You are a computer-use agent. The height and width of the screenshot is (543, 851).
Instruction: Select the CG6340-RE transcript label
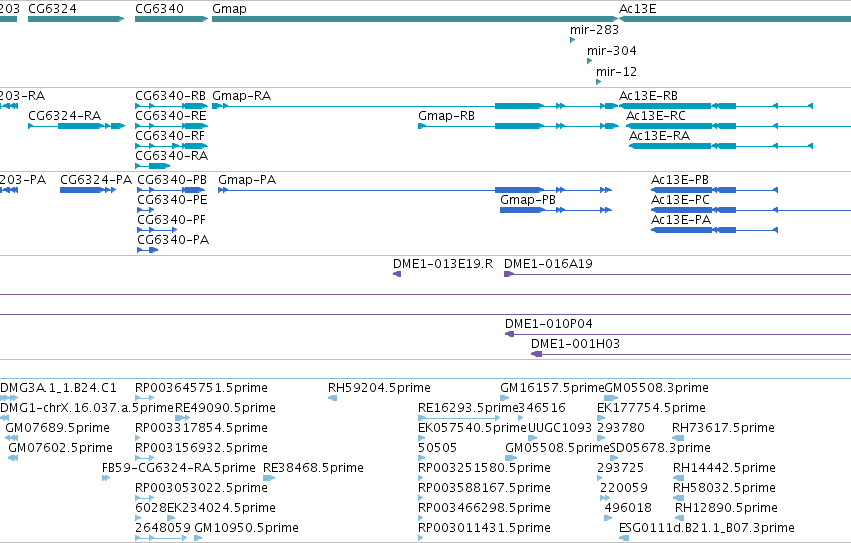pos(170,116)
